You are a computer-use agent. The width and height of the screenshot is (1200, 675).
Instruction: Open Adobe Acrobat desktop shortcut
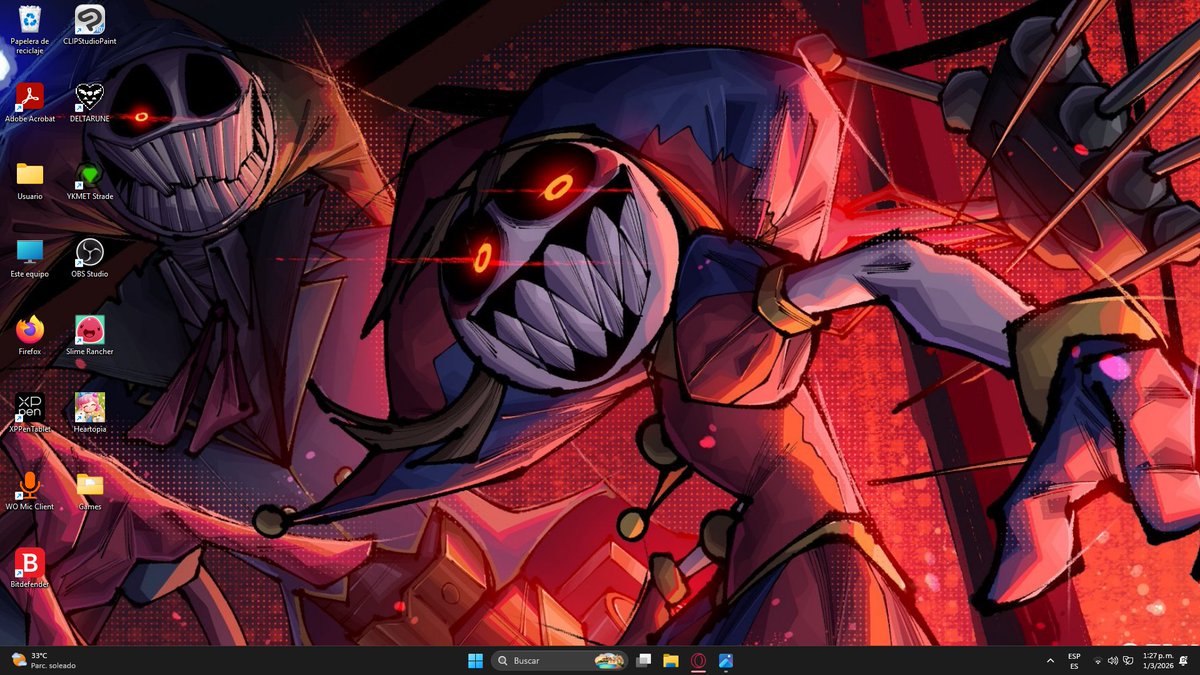(30, 103)
